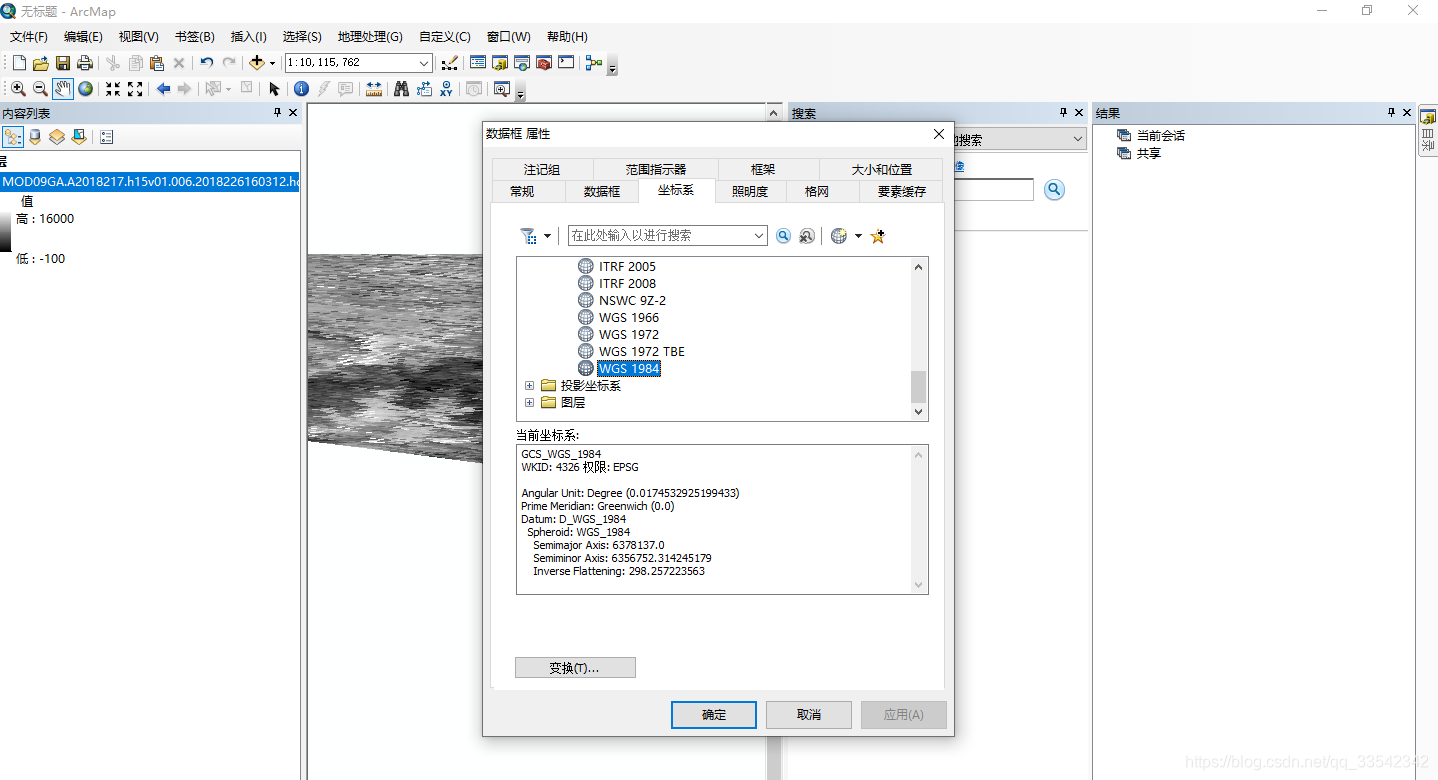This screenshot has width=1438, height=780.
Task: Switch to the 常规 tab
Action: (522, 191)
